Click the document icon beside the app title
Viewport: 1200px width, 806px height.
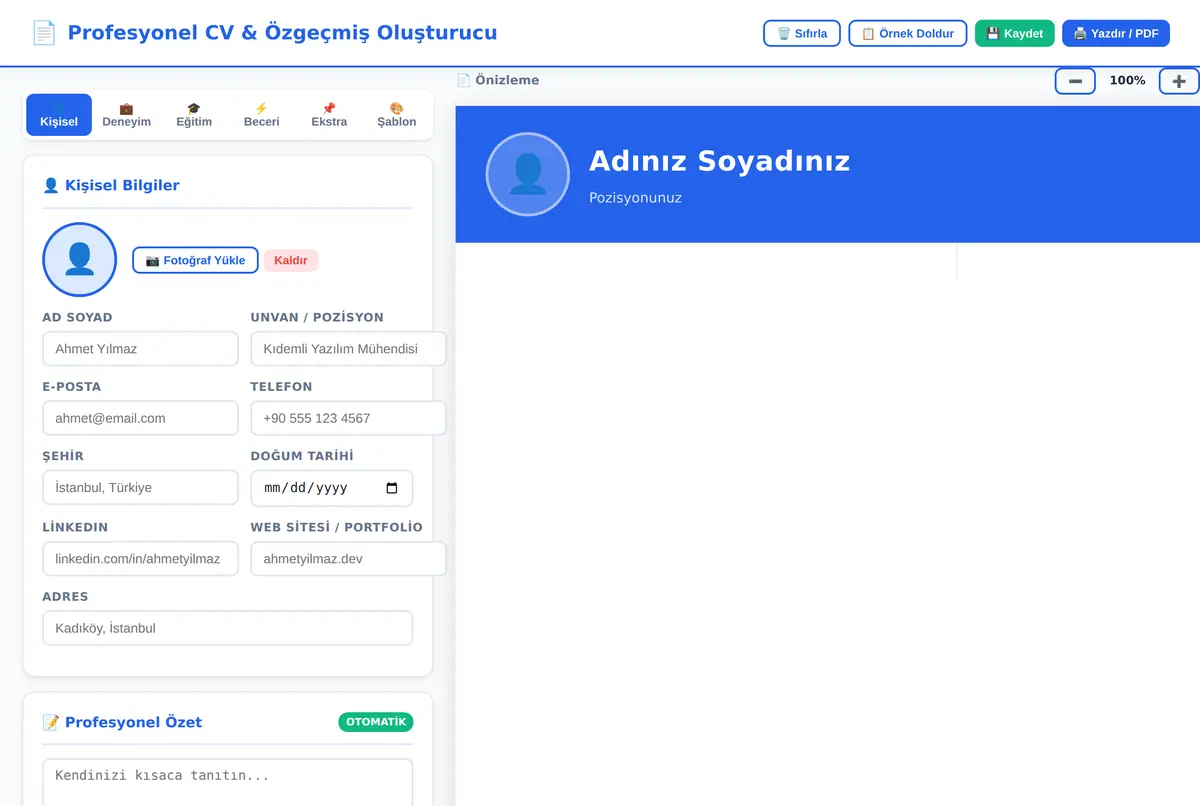point(43,33)
